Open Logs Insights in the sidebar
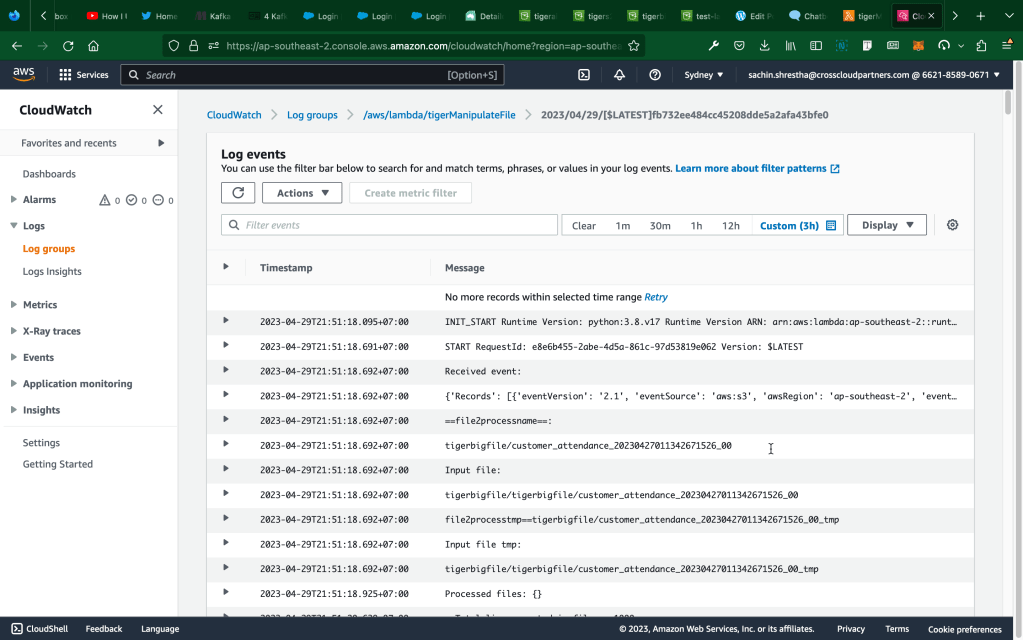Screen dimensions: 1023x640 [52, 271]
